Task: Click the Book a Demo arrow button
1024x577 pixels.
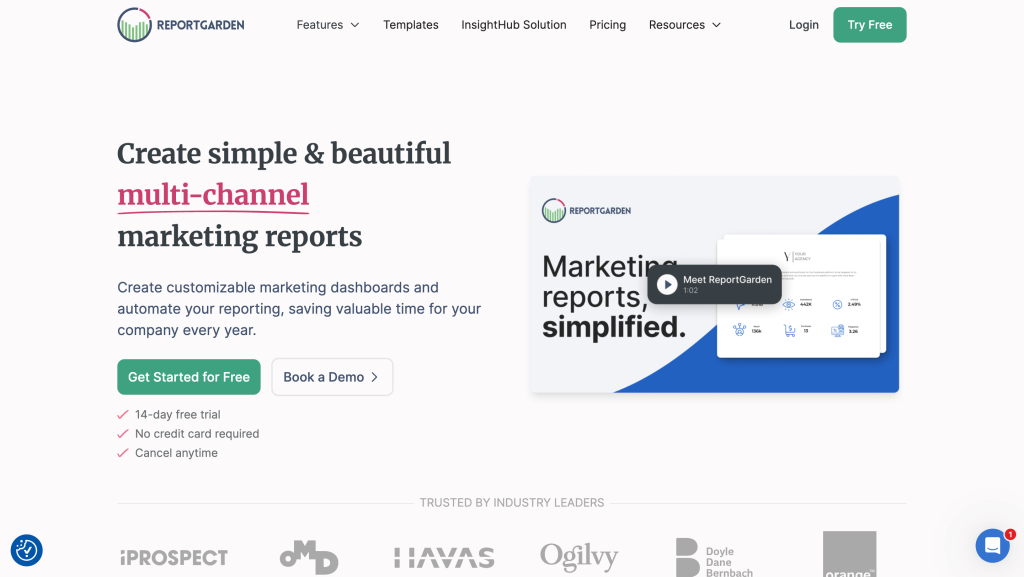Action: pyautogui.click(x=332, y=377)
